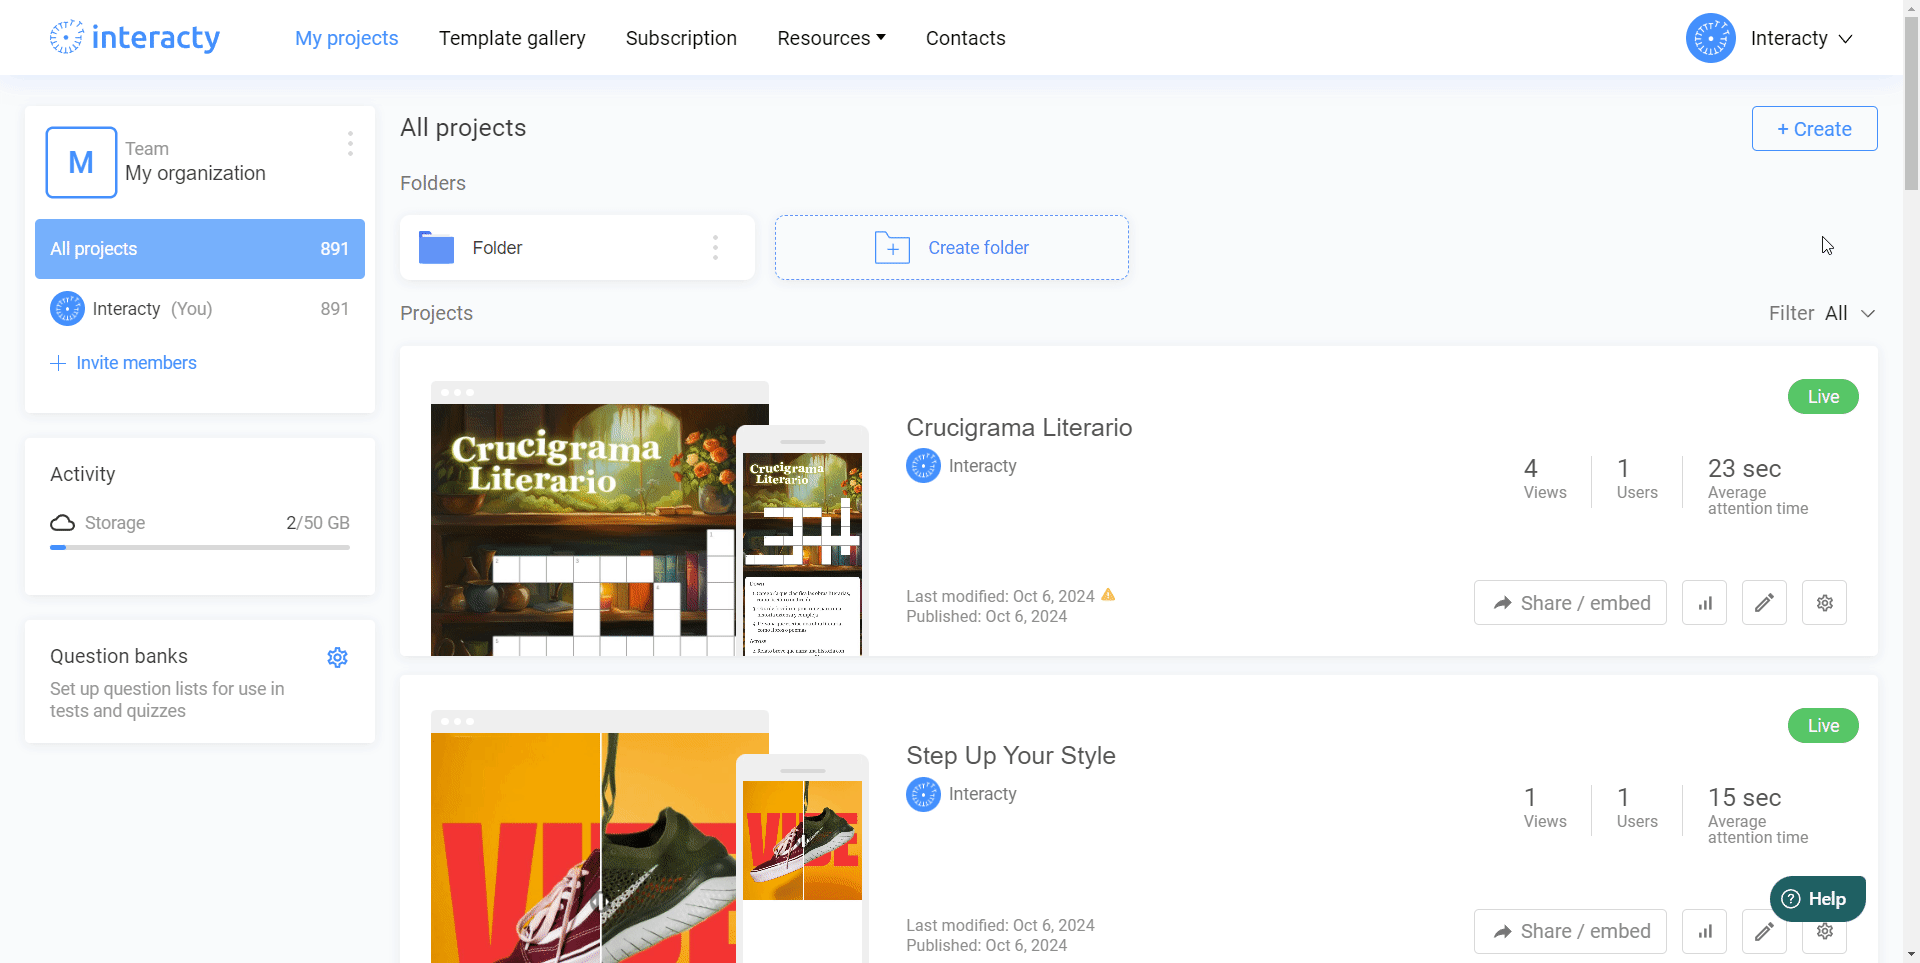Open the Help widget

click(1817, 899)
